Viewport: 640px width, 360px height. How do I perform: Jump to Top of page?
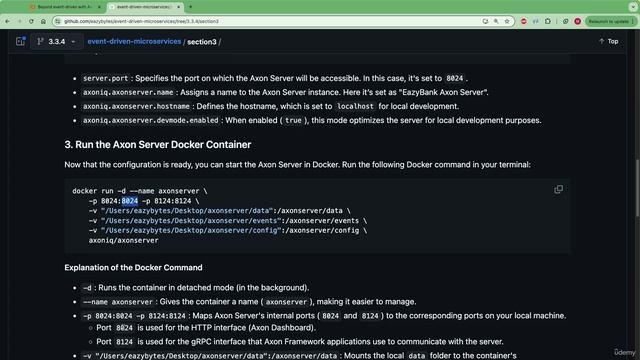608,41
